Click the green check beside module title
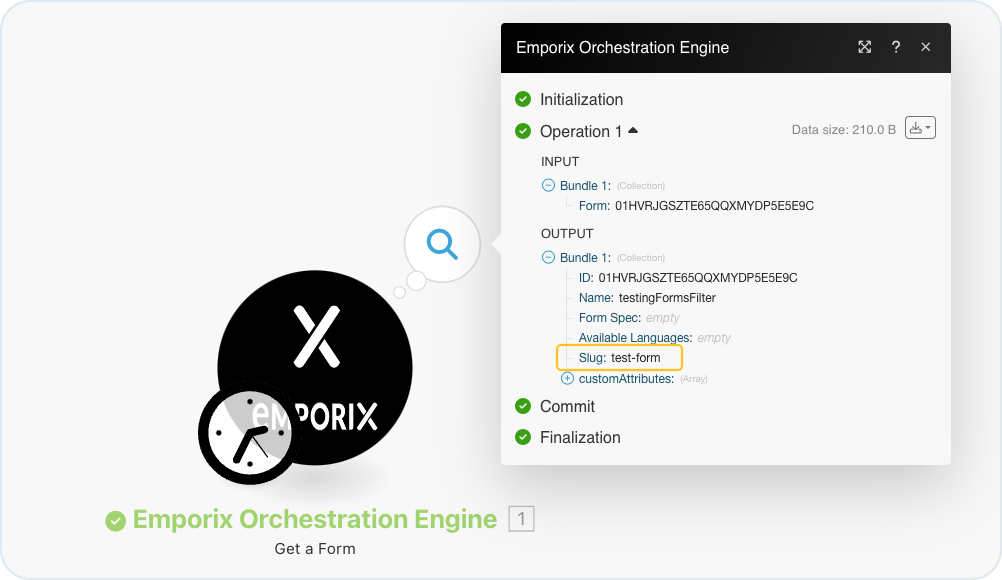 116,521
